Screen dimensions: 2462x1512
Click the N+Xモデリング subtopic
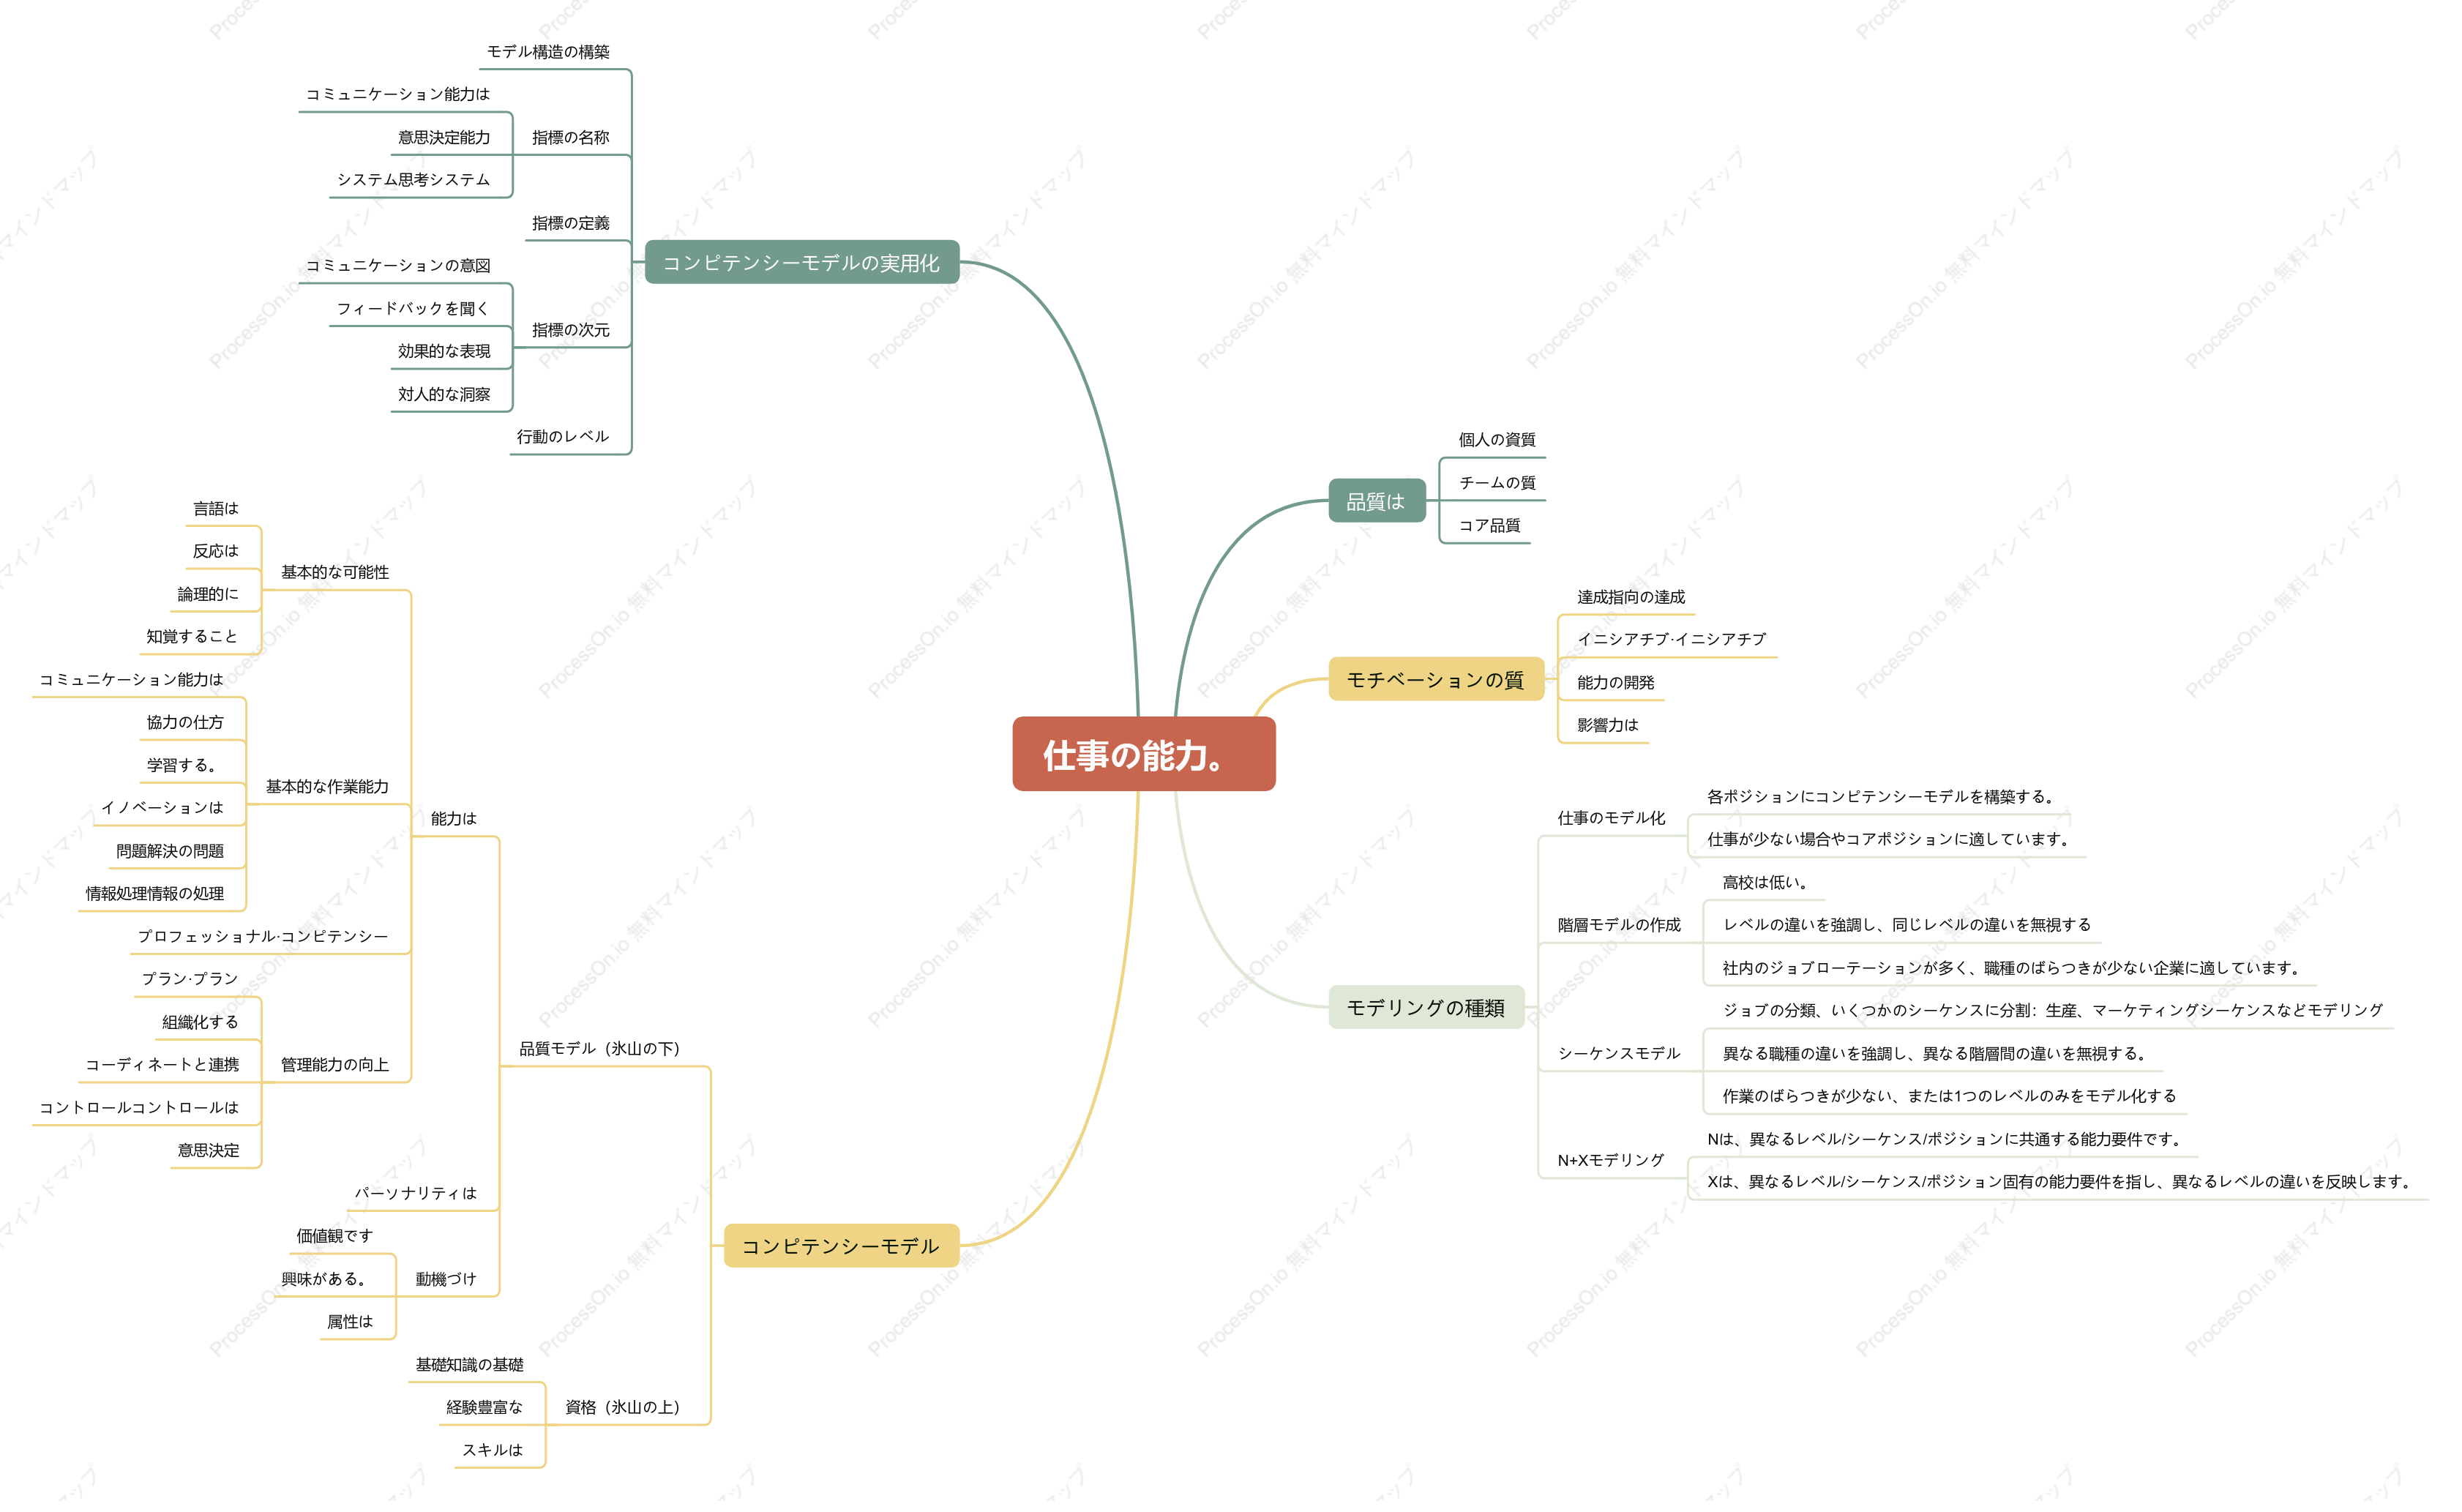(1611, 1160)
